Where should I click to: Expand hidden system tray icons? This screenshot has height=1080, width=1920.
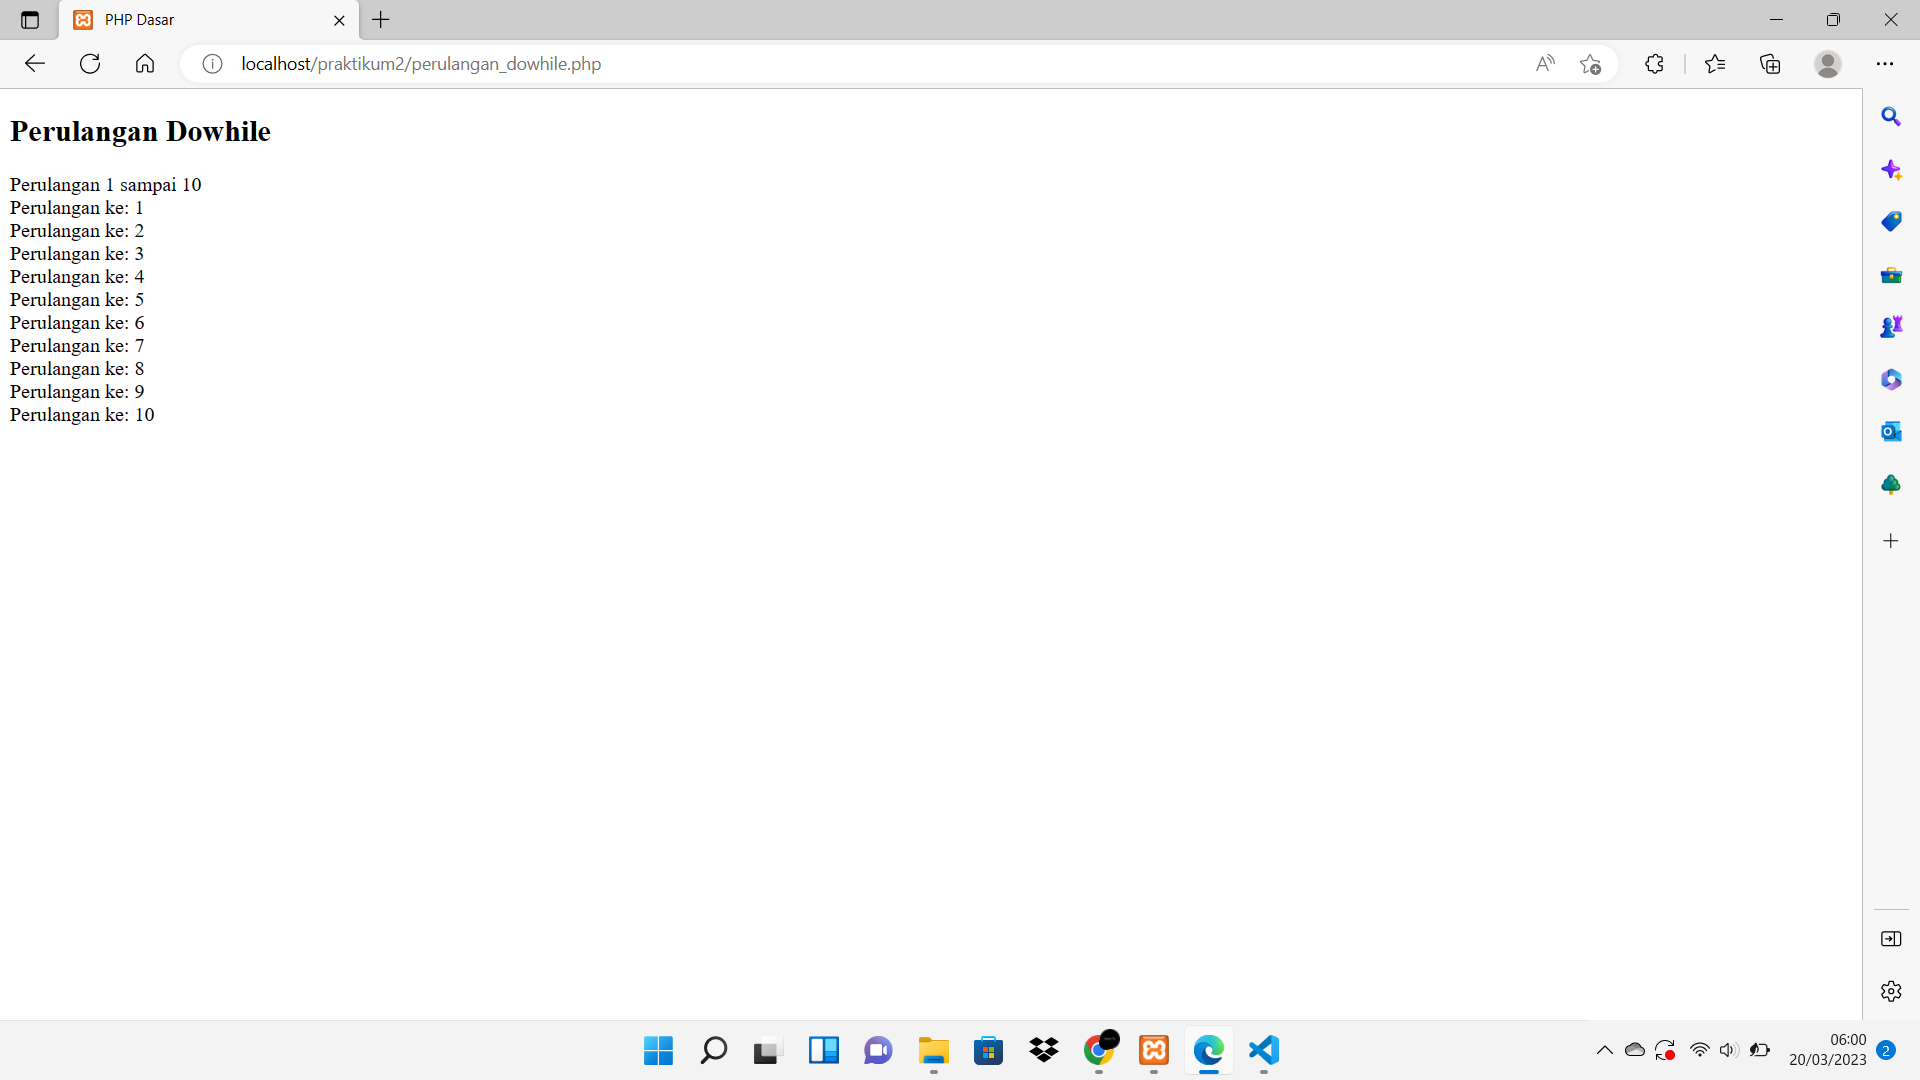pos(1604,1050)
